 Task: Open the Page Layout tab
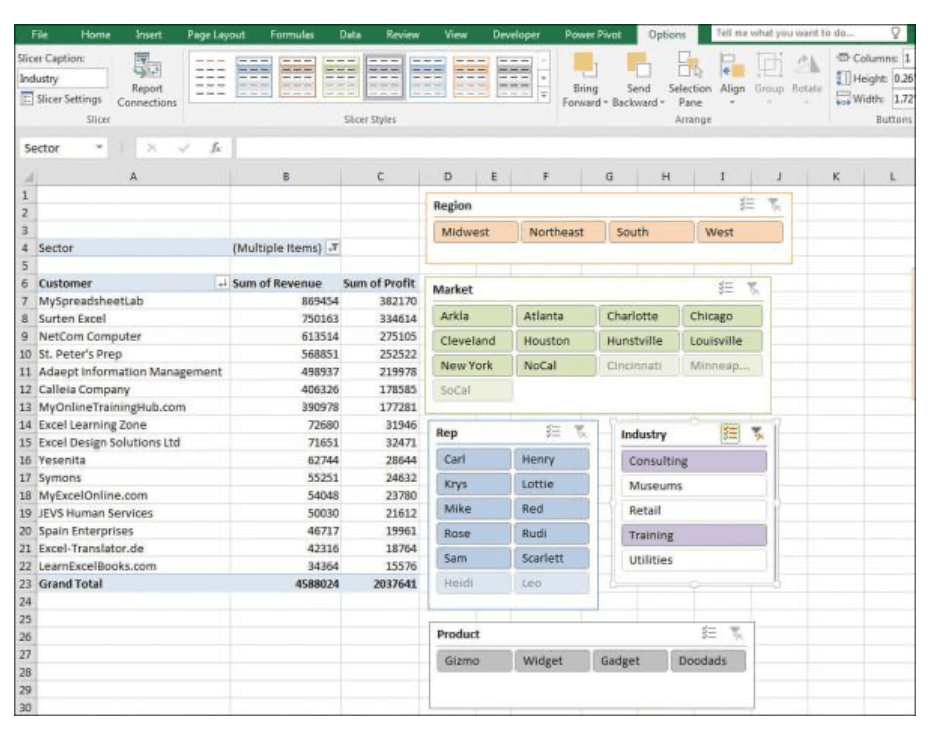point(216,34)
